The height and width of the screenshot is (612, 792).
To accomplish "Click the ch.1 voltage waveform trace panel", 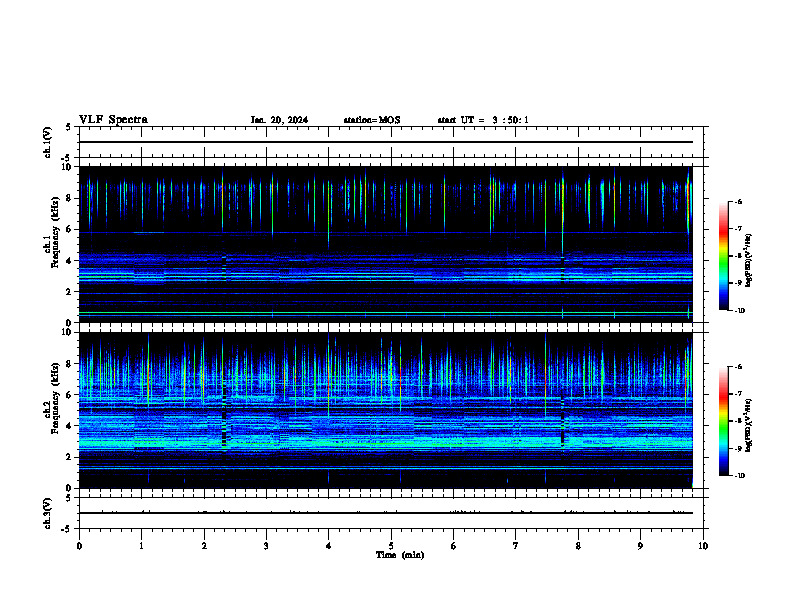I will click(x=391, y=142).
